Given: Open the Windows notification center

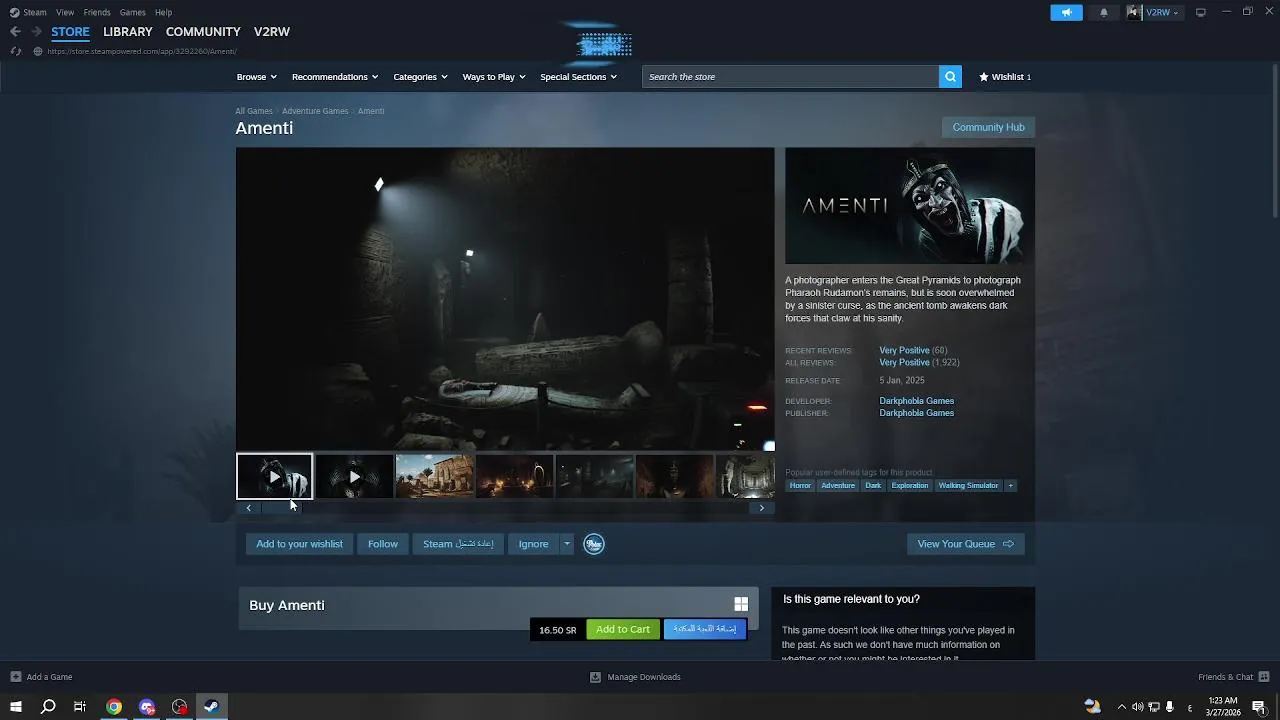Looking at the screenshot, I should coord(1259,707).
